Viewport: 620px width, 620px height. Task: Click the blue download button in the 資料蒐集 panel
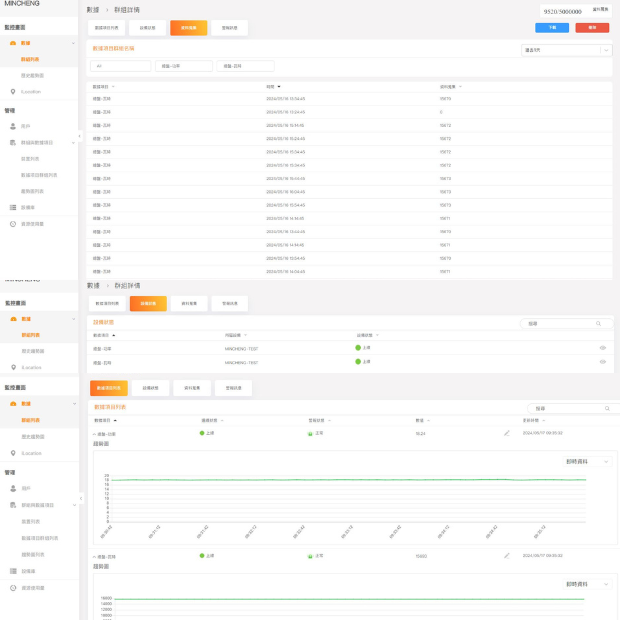(x=552, y=28)
